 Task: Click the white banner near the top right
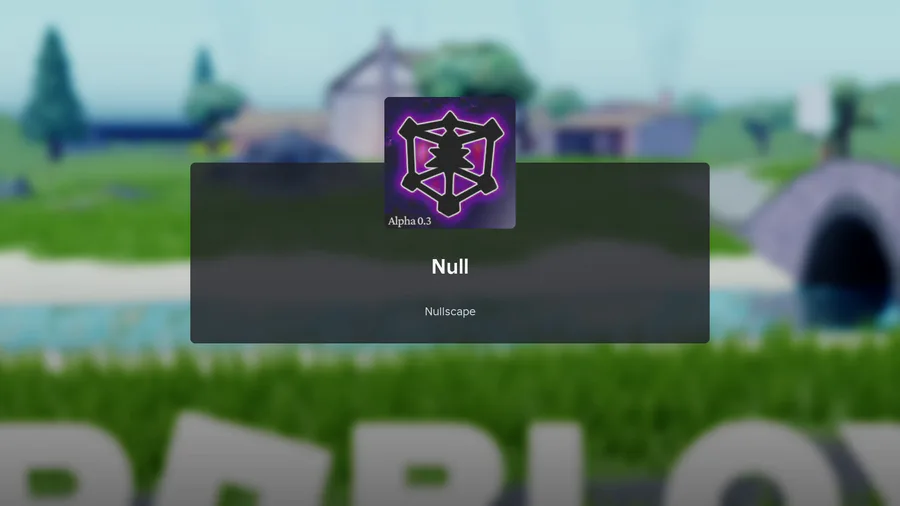[x=813, y=108]
